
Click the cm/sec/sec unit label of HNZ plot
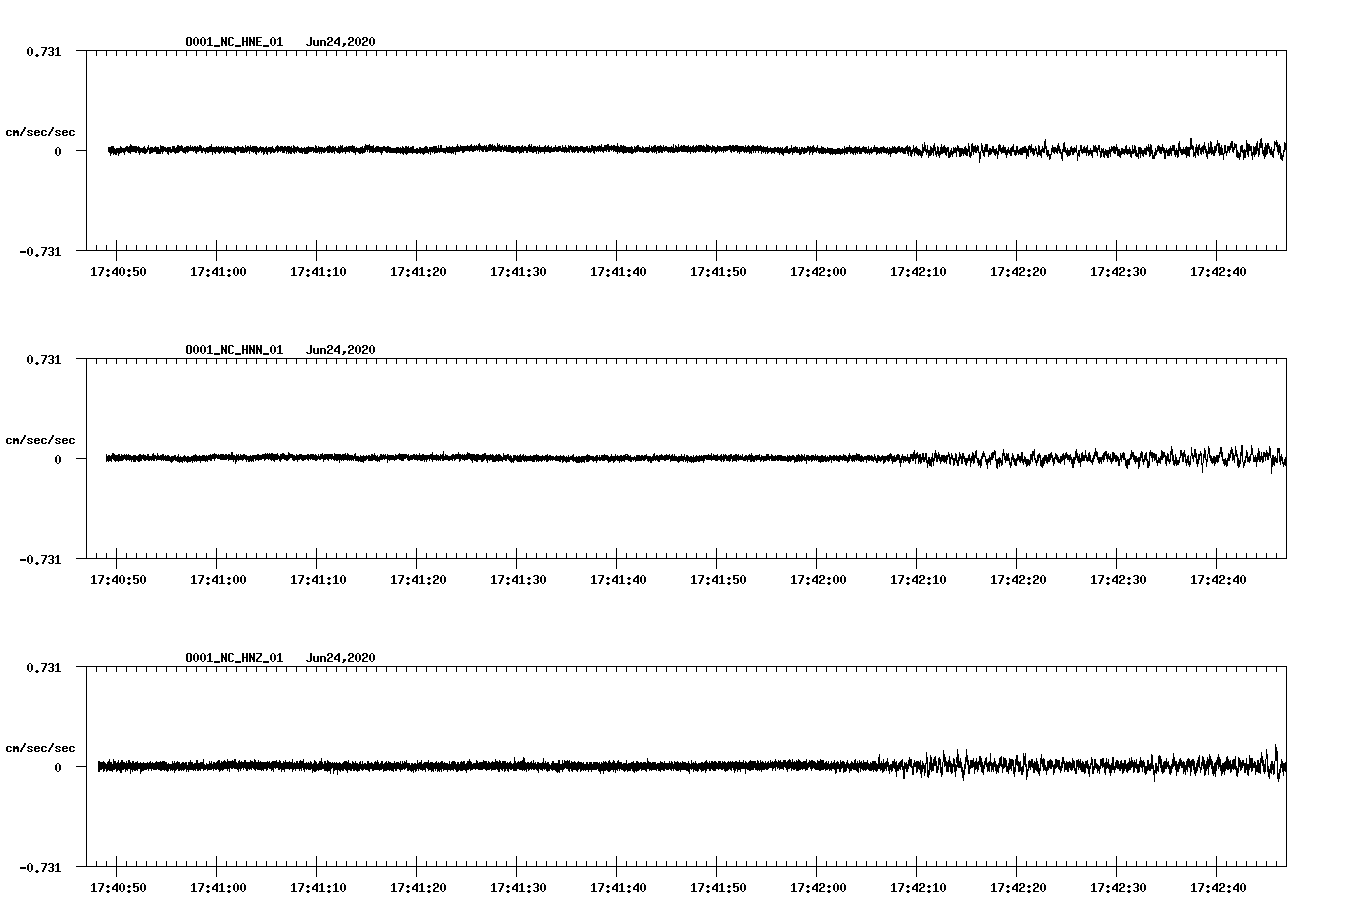point(40,748)
